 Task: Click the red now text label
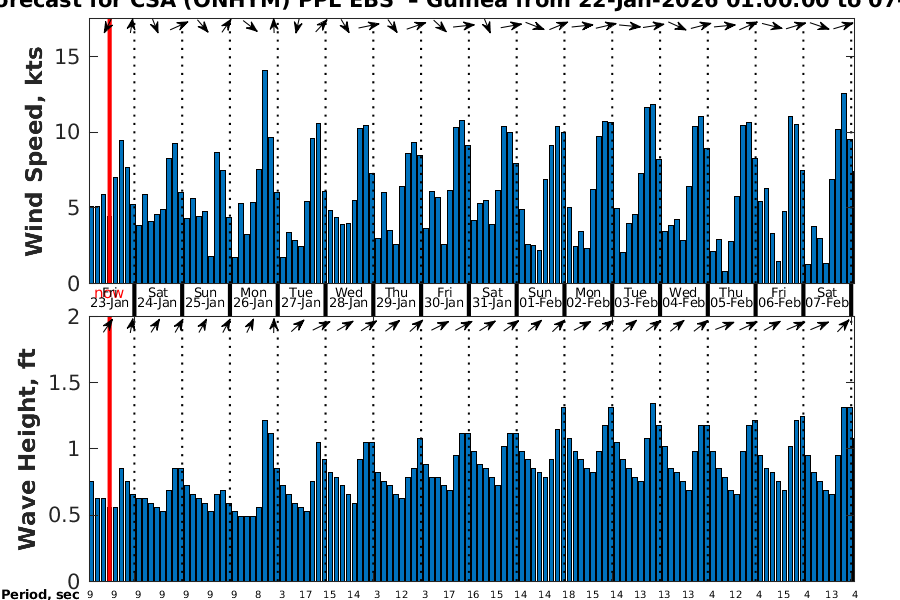(104, 292)
